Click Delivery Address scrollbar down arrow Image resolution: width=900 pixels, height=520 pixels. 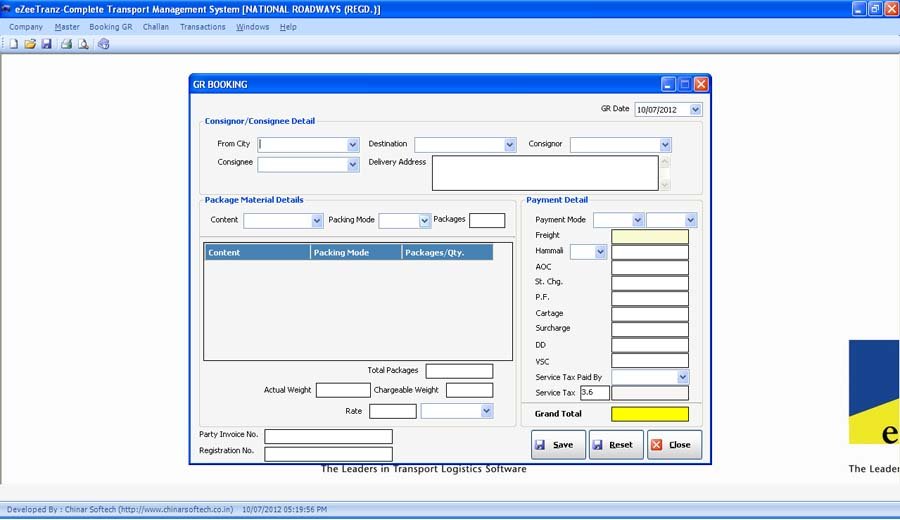pyautogui.click(x=665, y=184)
